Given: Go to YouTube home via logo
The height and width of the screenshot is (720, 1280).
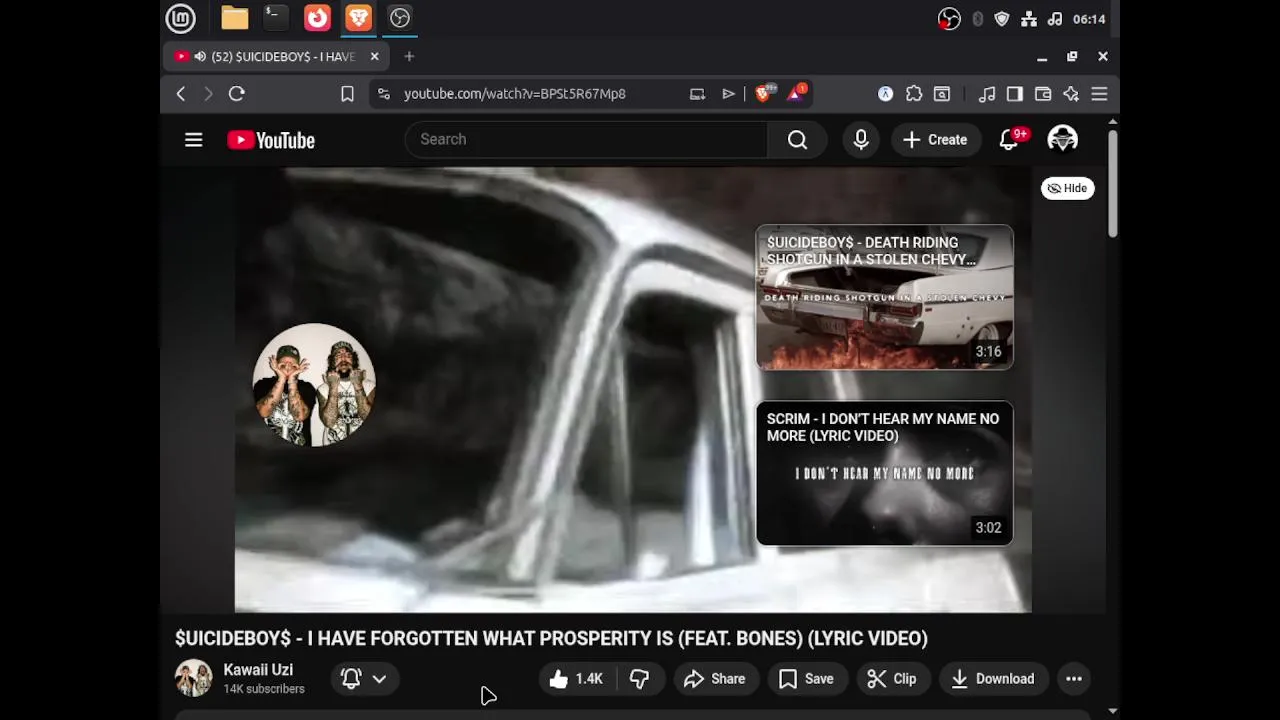Looking at the screenshot, I should point(271,140).
